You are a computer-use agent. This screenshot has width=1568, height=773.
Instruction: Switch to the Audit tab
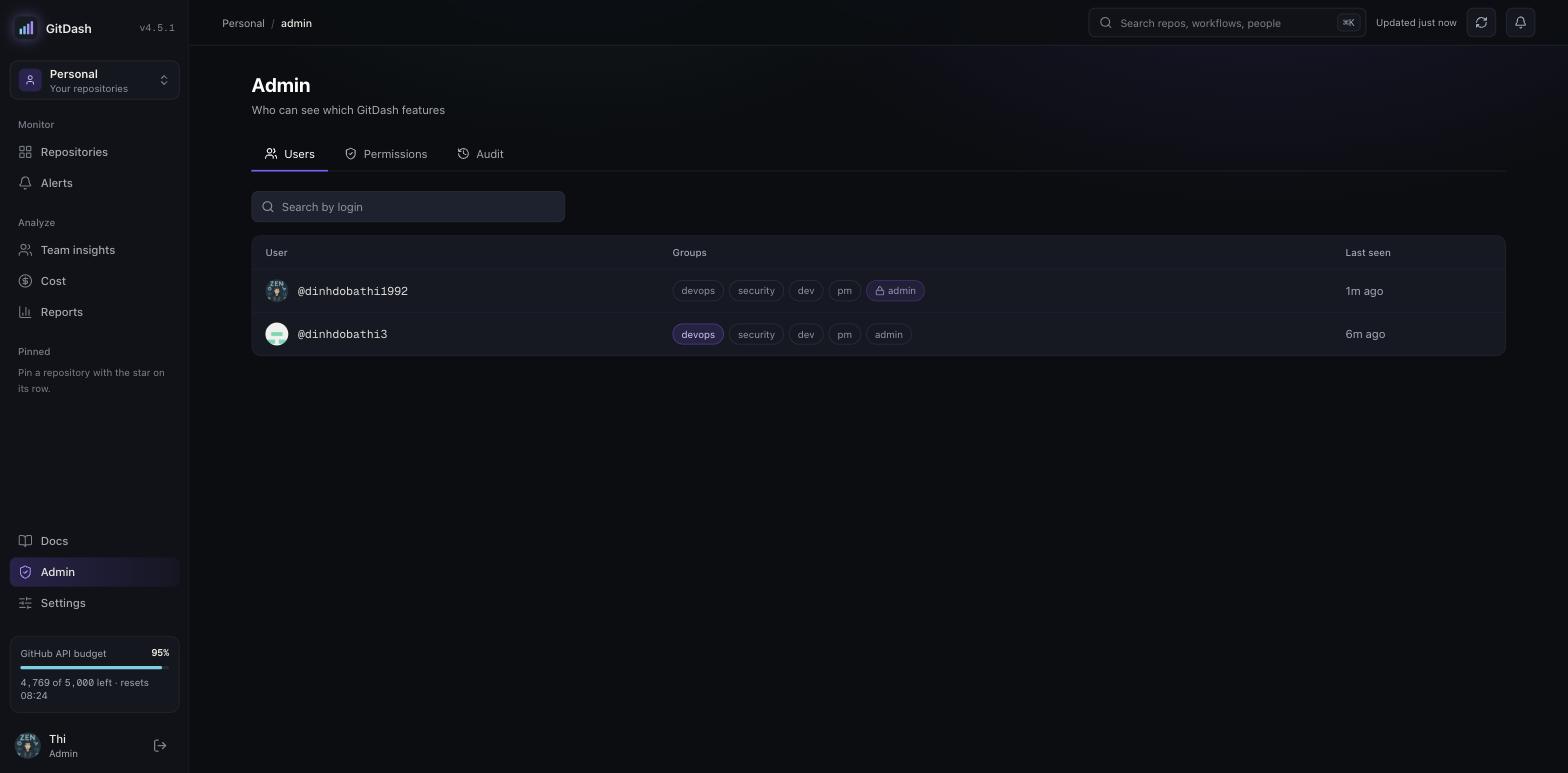[480, 154]
